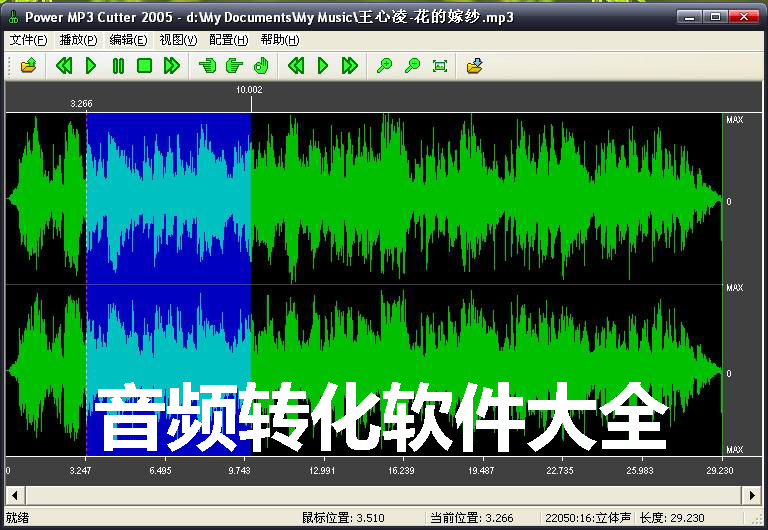
Task: Click 长度: 29.230 in status bar
Action: point(672,518)
